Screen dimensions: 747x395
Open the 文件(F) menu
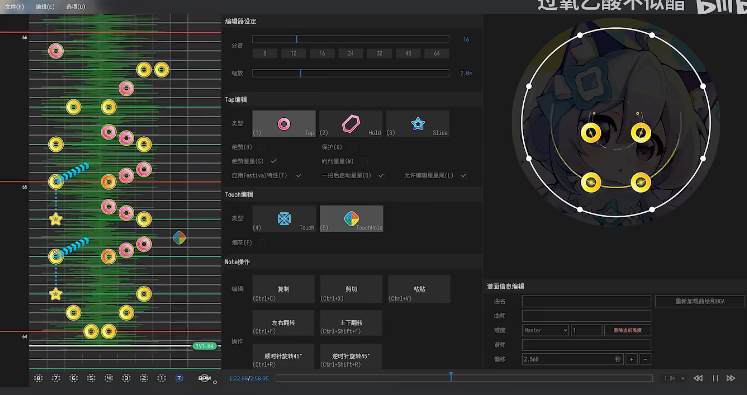tap(14, 7)
